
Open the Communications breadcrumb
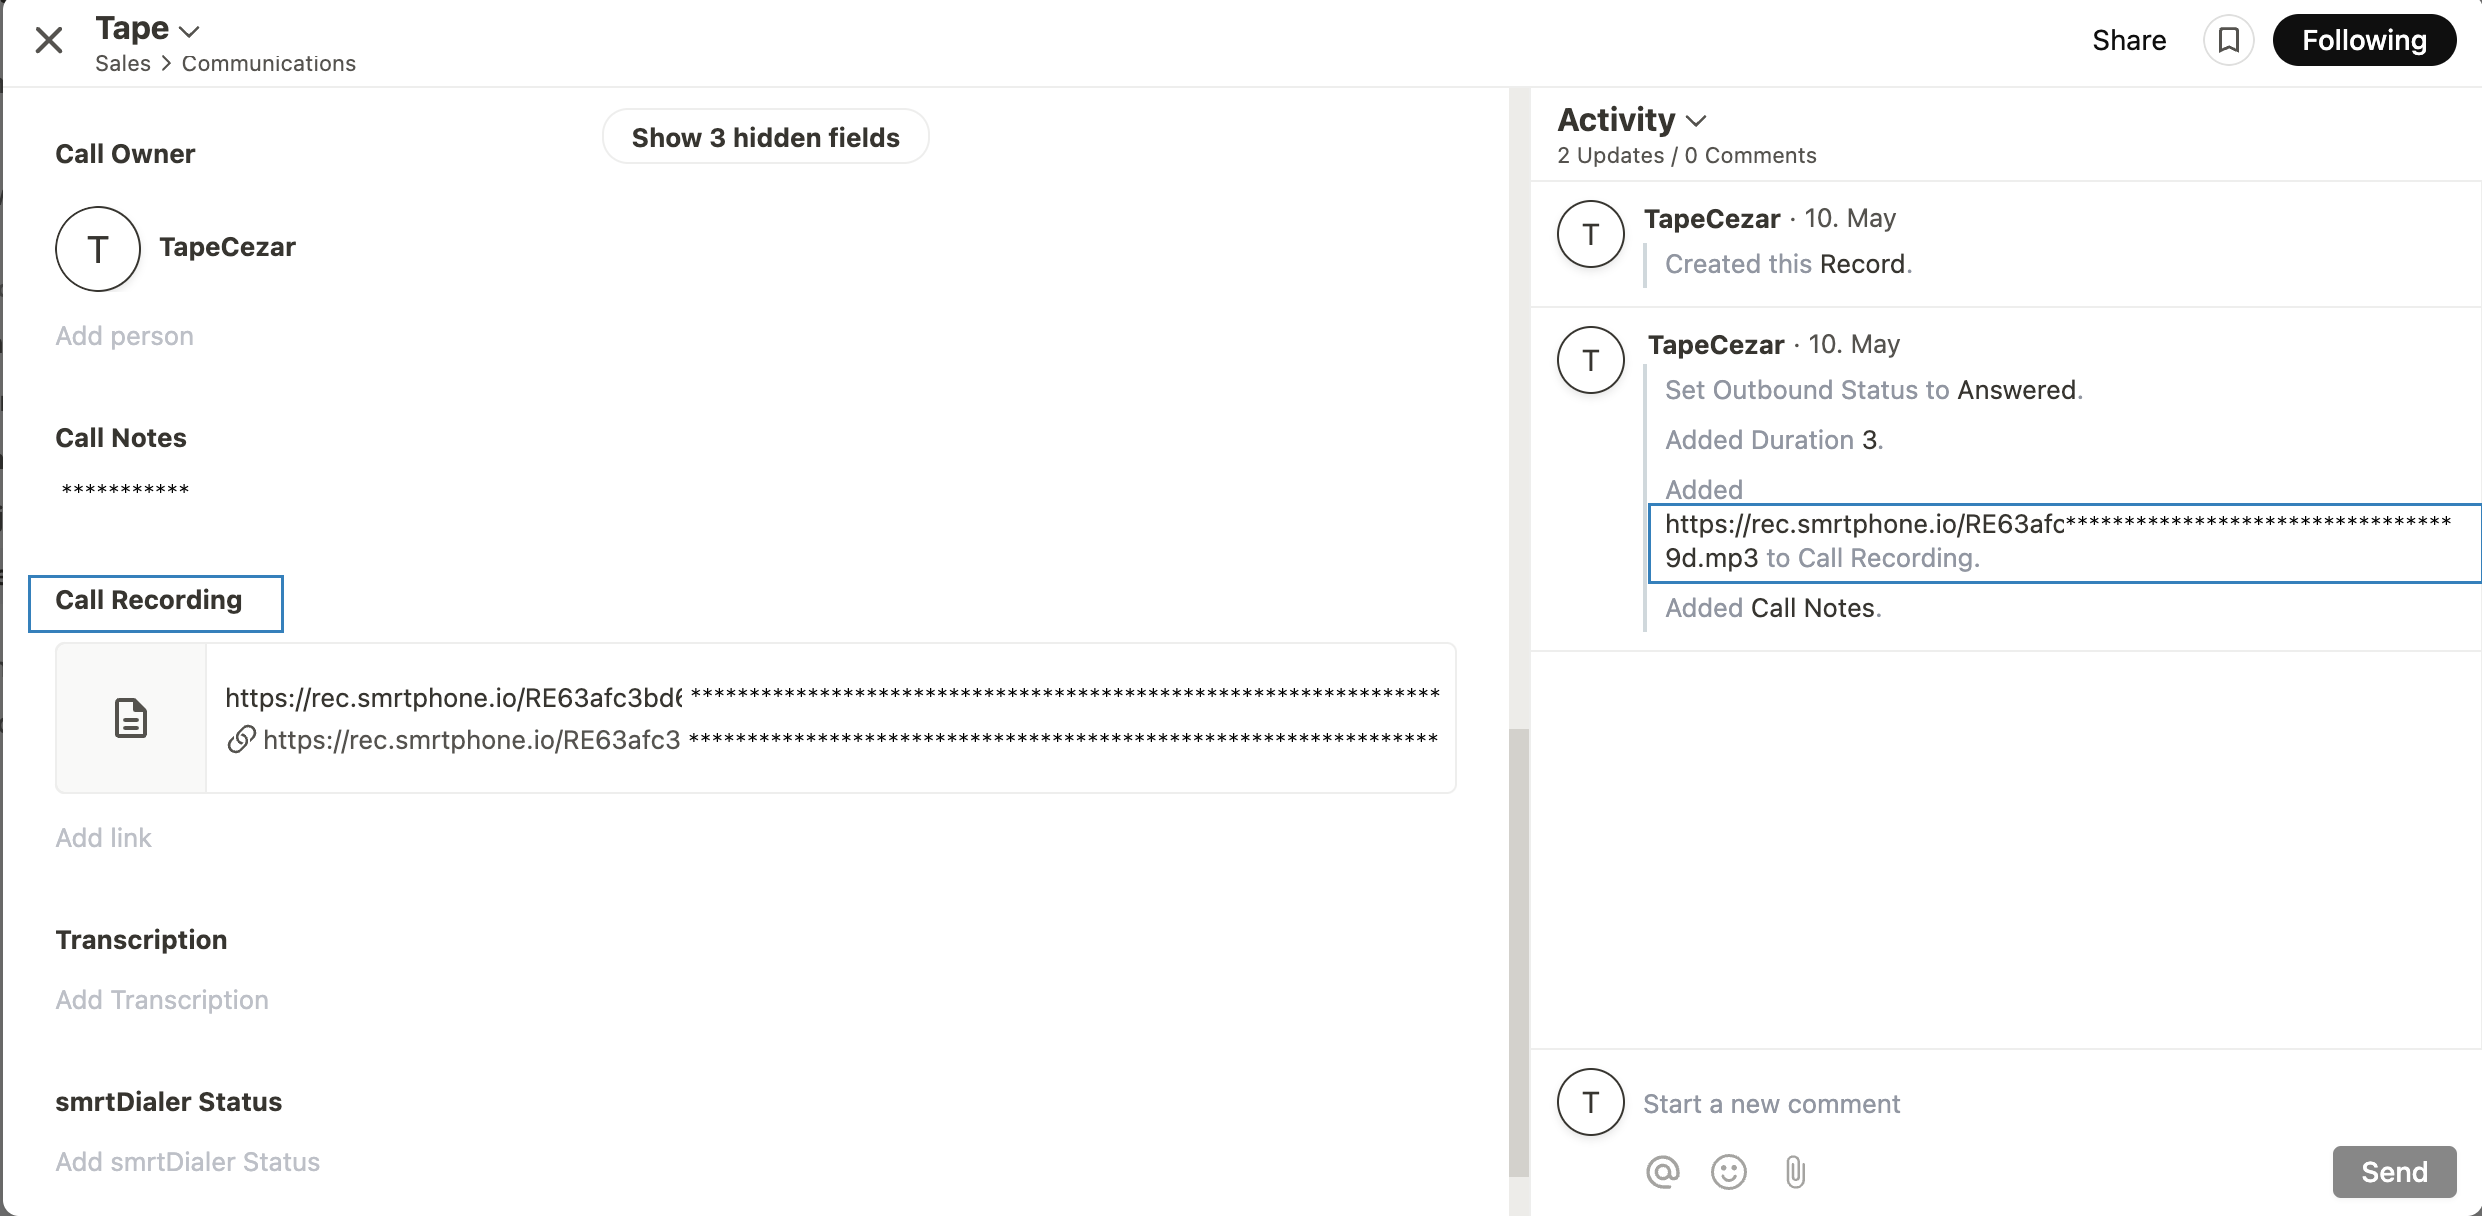coord(268,63)
